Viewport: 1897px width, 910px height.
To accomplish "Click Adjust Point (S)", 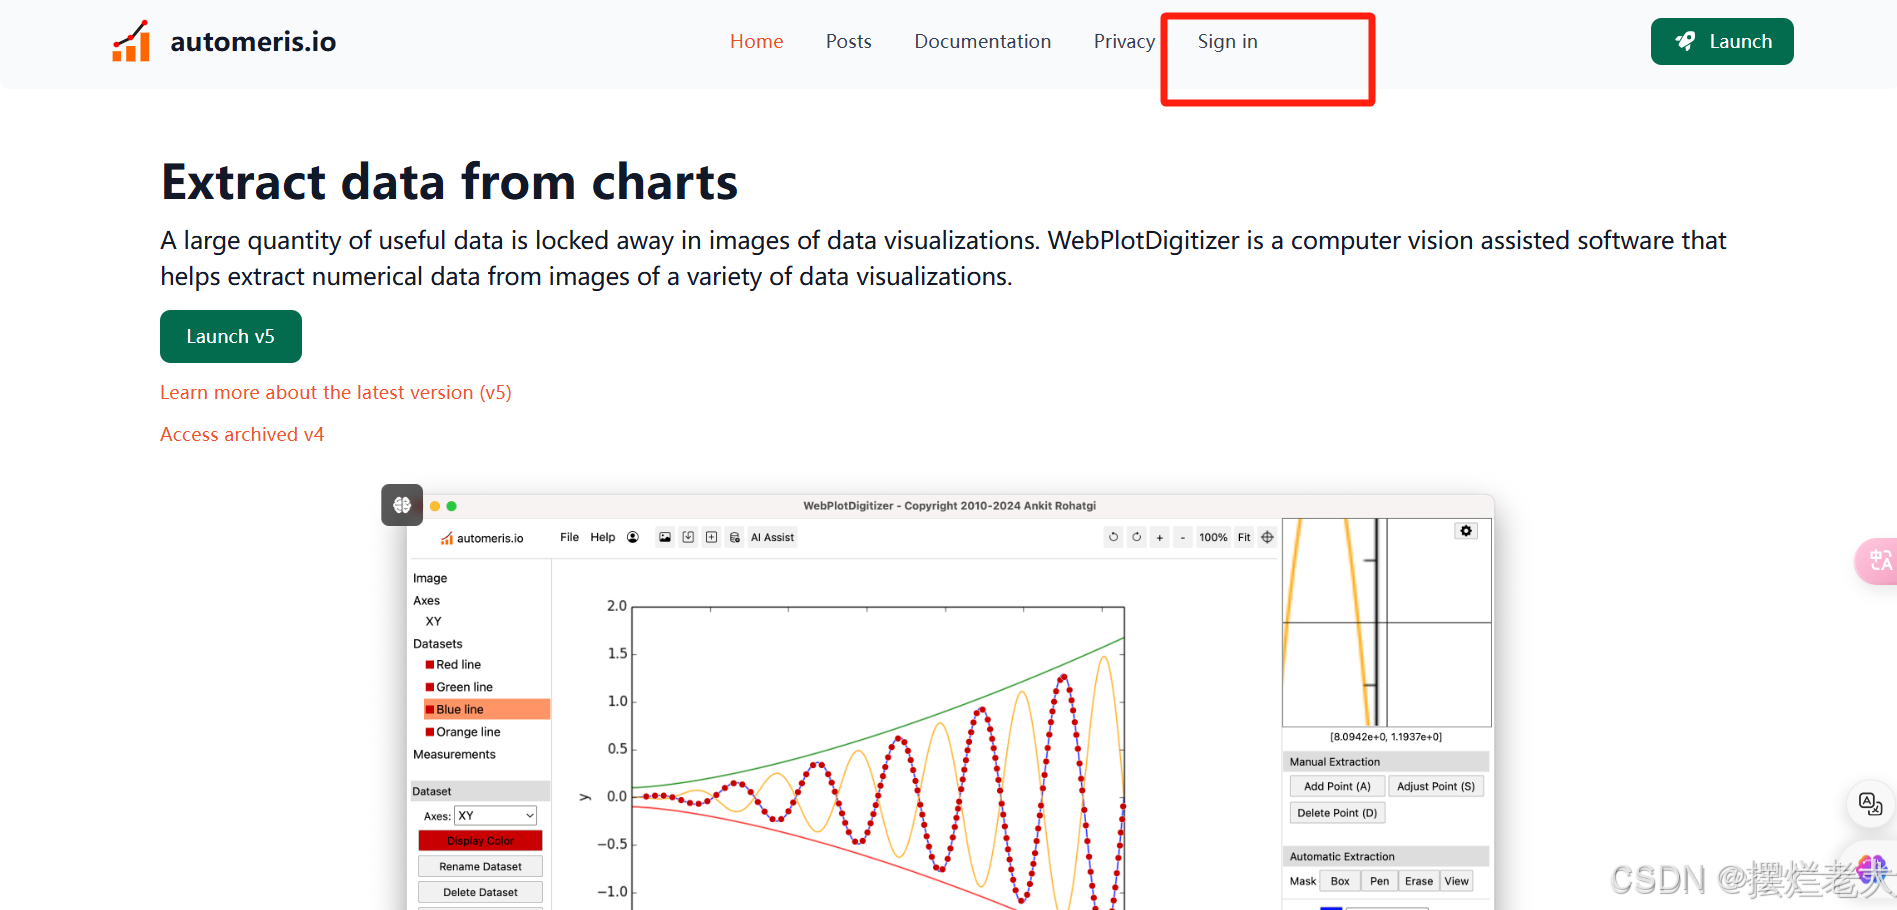I will (1436, 786).
